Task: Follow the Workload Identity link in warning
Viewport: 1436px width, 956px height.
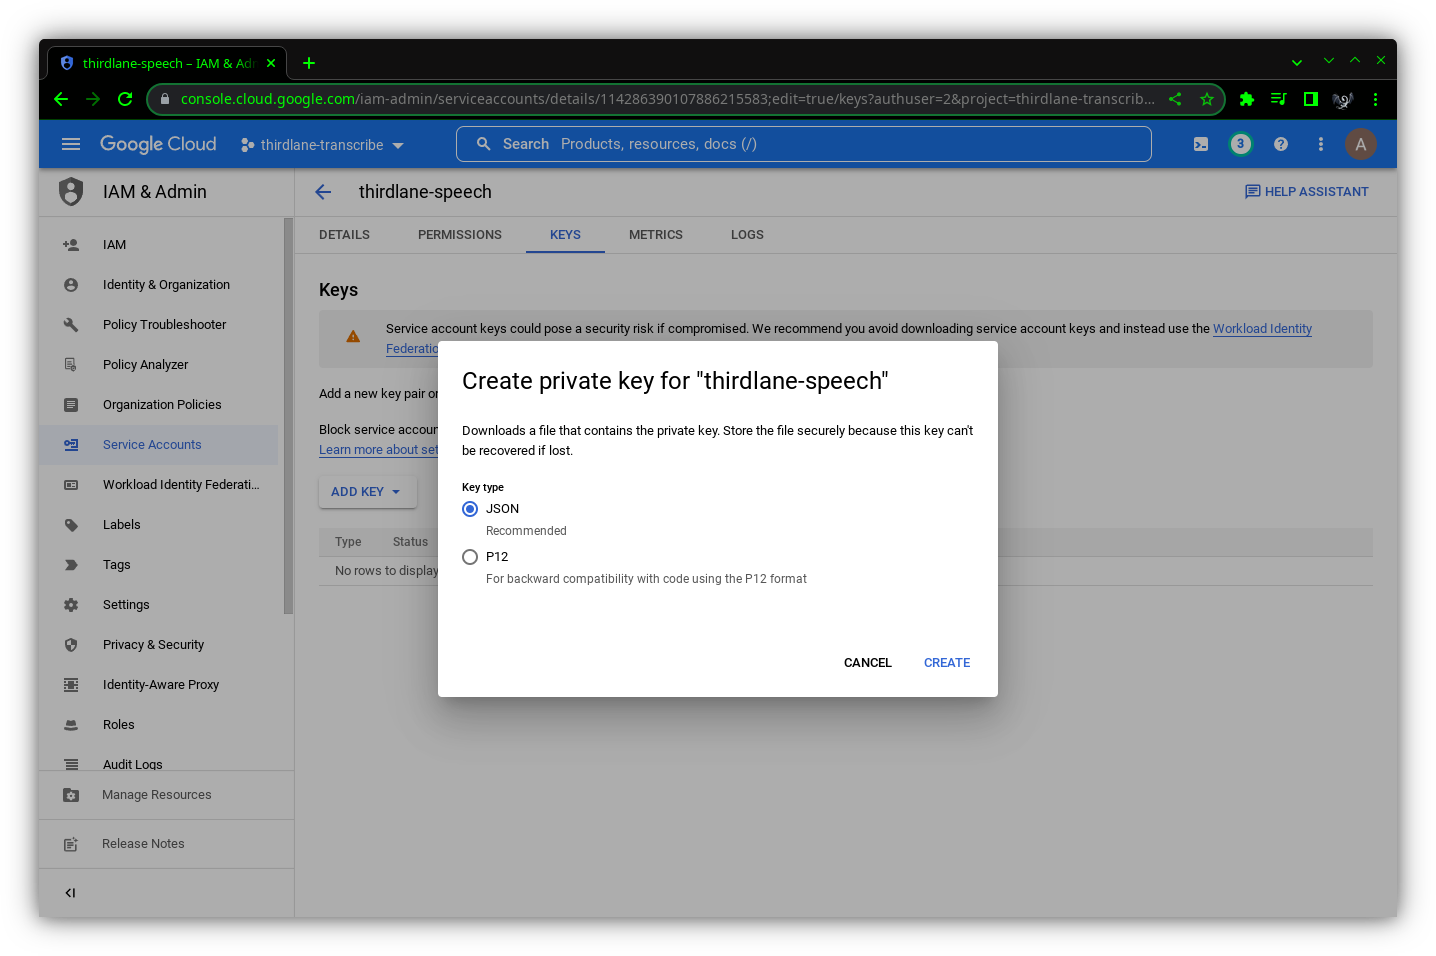Action: (x=1262, y=329)
